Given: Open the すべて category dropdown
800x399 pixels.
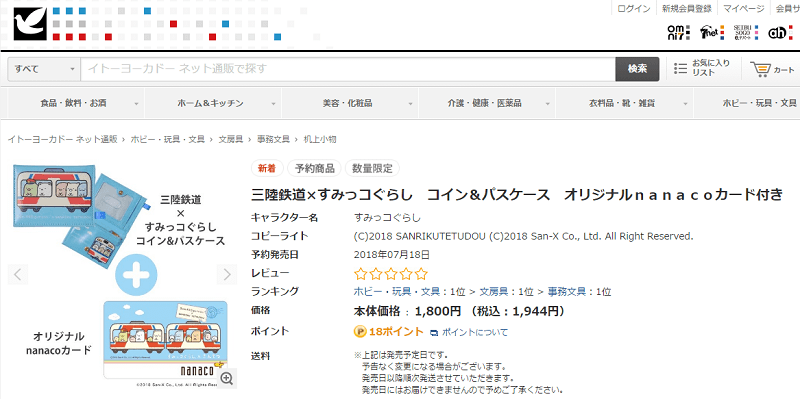Looking at the screenshot, I should 44,69.
